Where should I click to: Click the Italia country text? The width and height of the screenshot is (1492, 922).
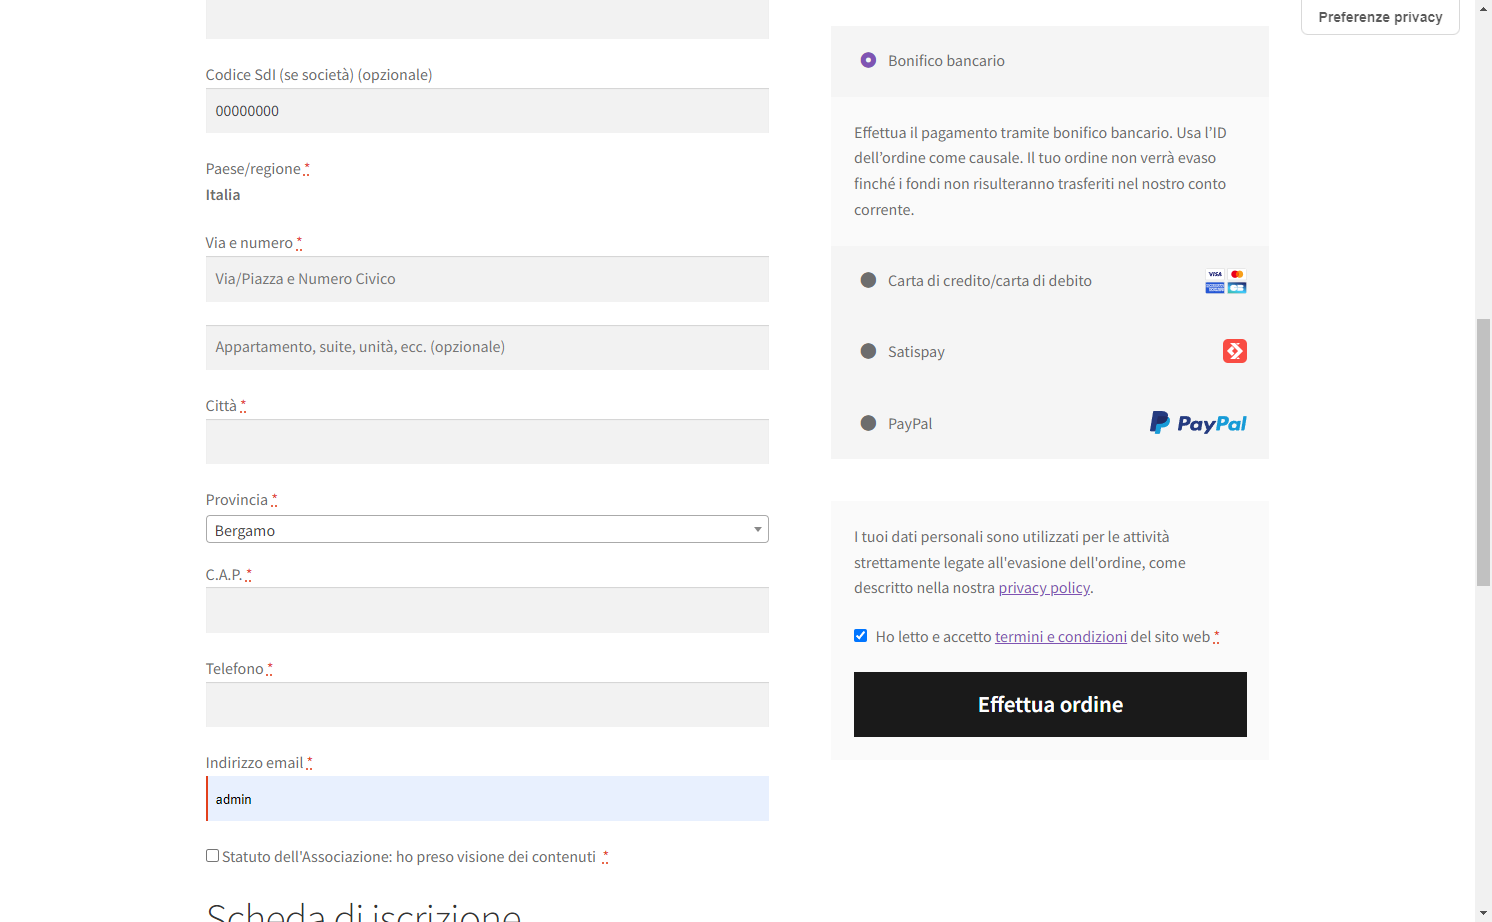(223, 195)
